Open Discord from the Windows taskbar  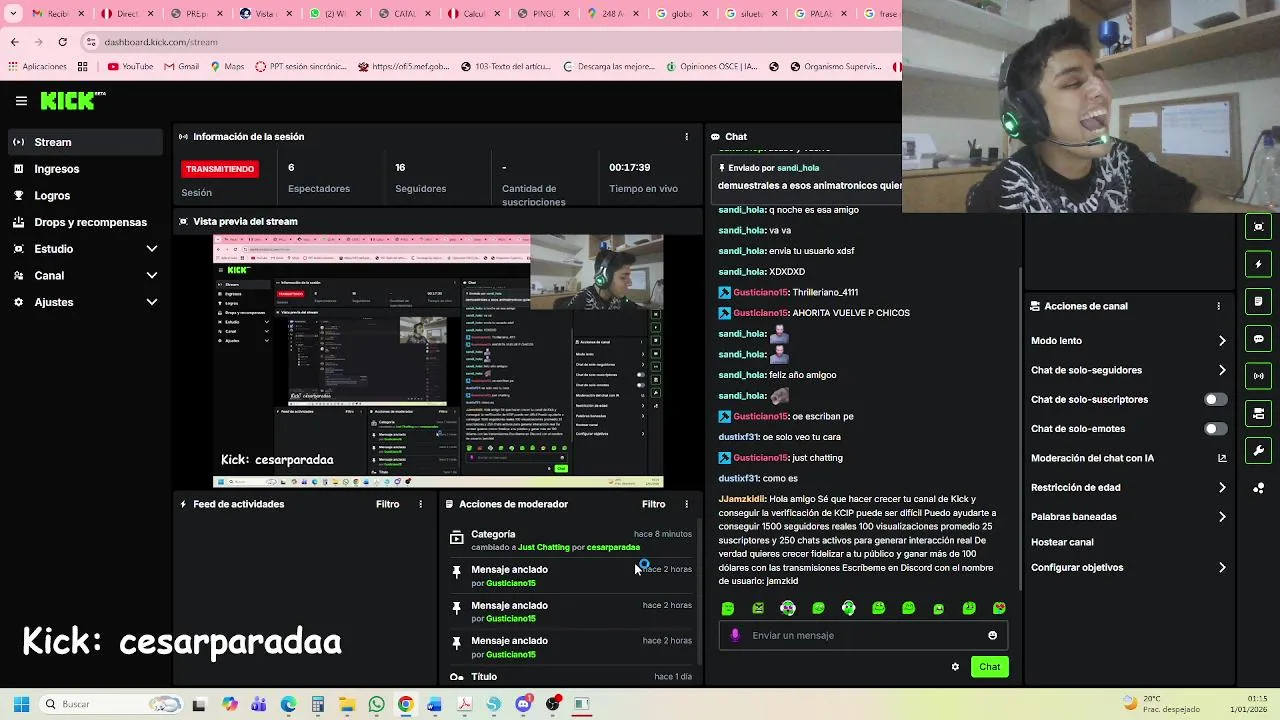[523, 704]
